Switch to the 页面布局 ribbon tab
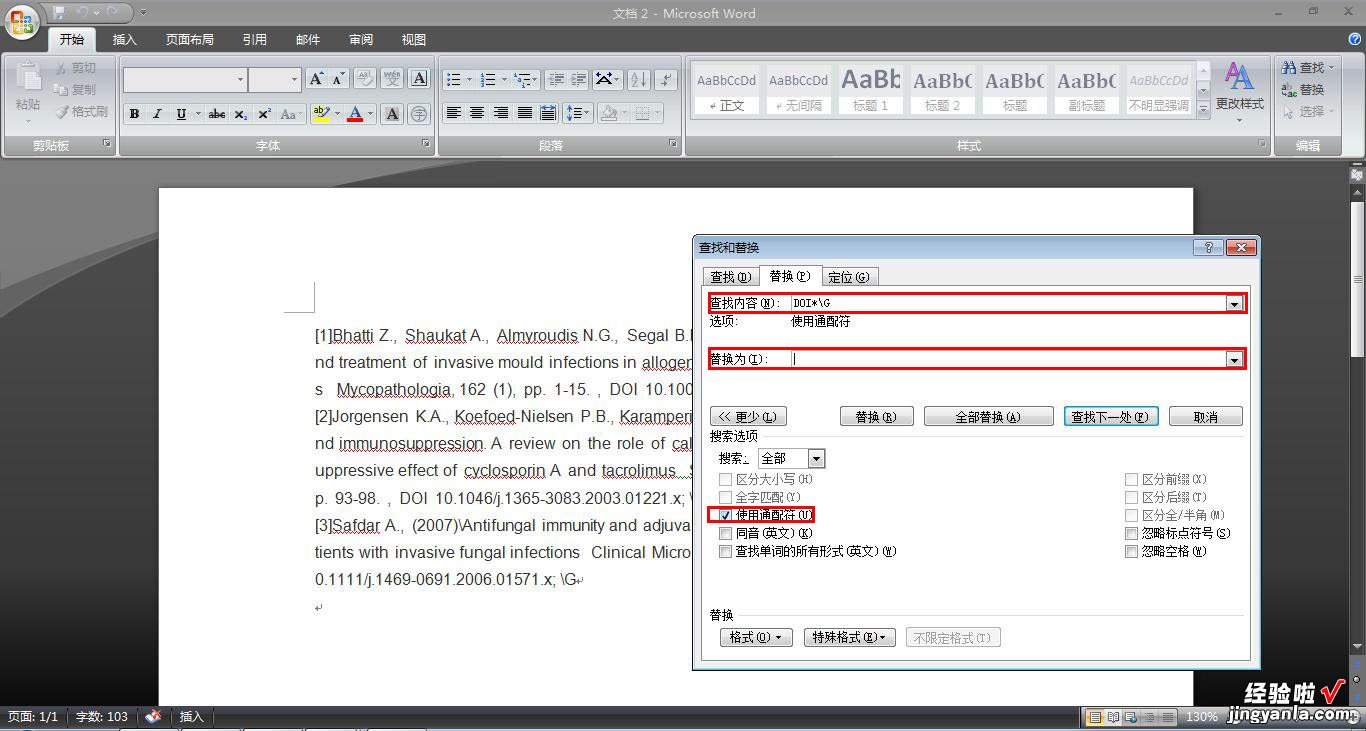This screenshot has width=1366, height=731. [190, 39]
